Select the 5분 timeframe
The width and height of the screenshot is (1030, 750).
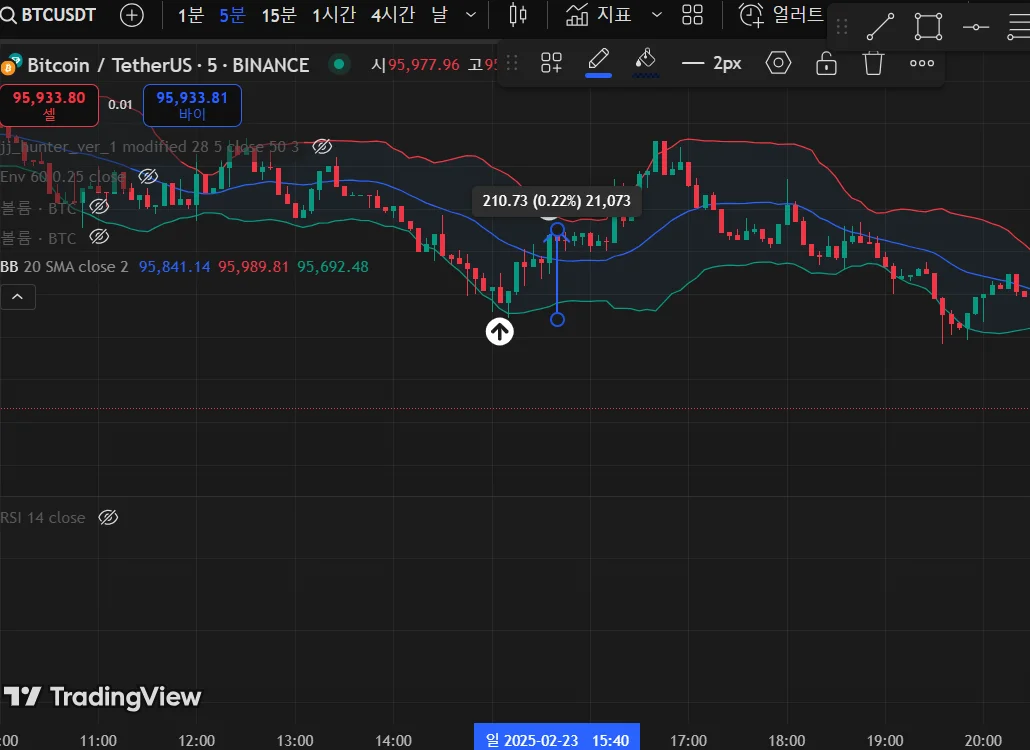(x=232, y=14)
